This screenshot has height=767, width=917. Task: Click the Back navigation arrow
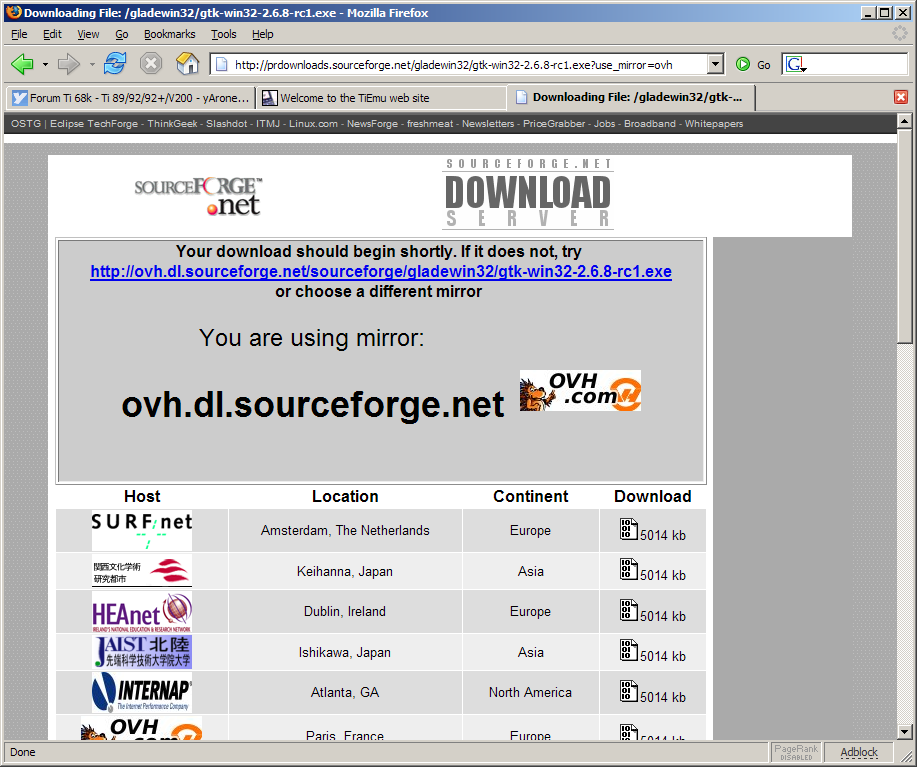point(22,64)
